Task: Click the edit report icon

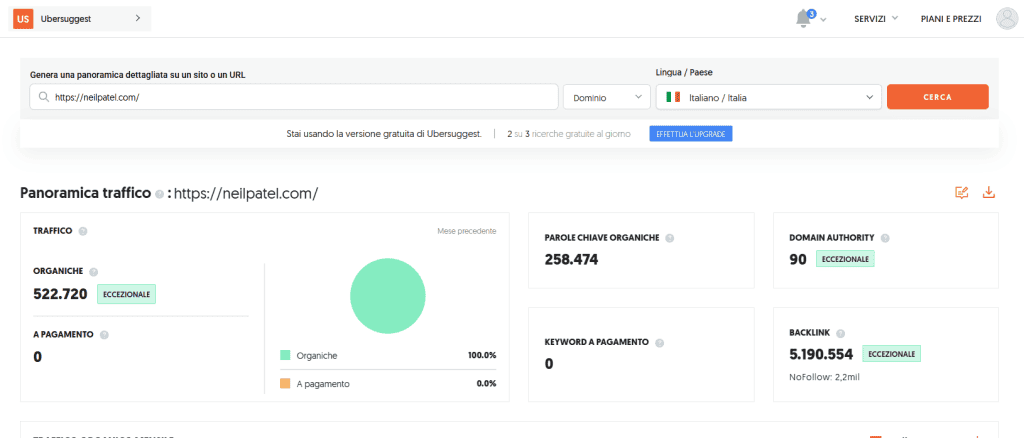Action: [x=961, y=192]
